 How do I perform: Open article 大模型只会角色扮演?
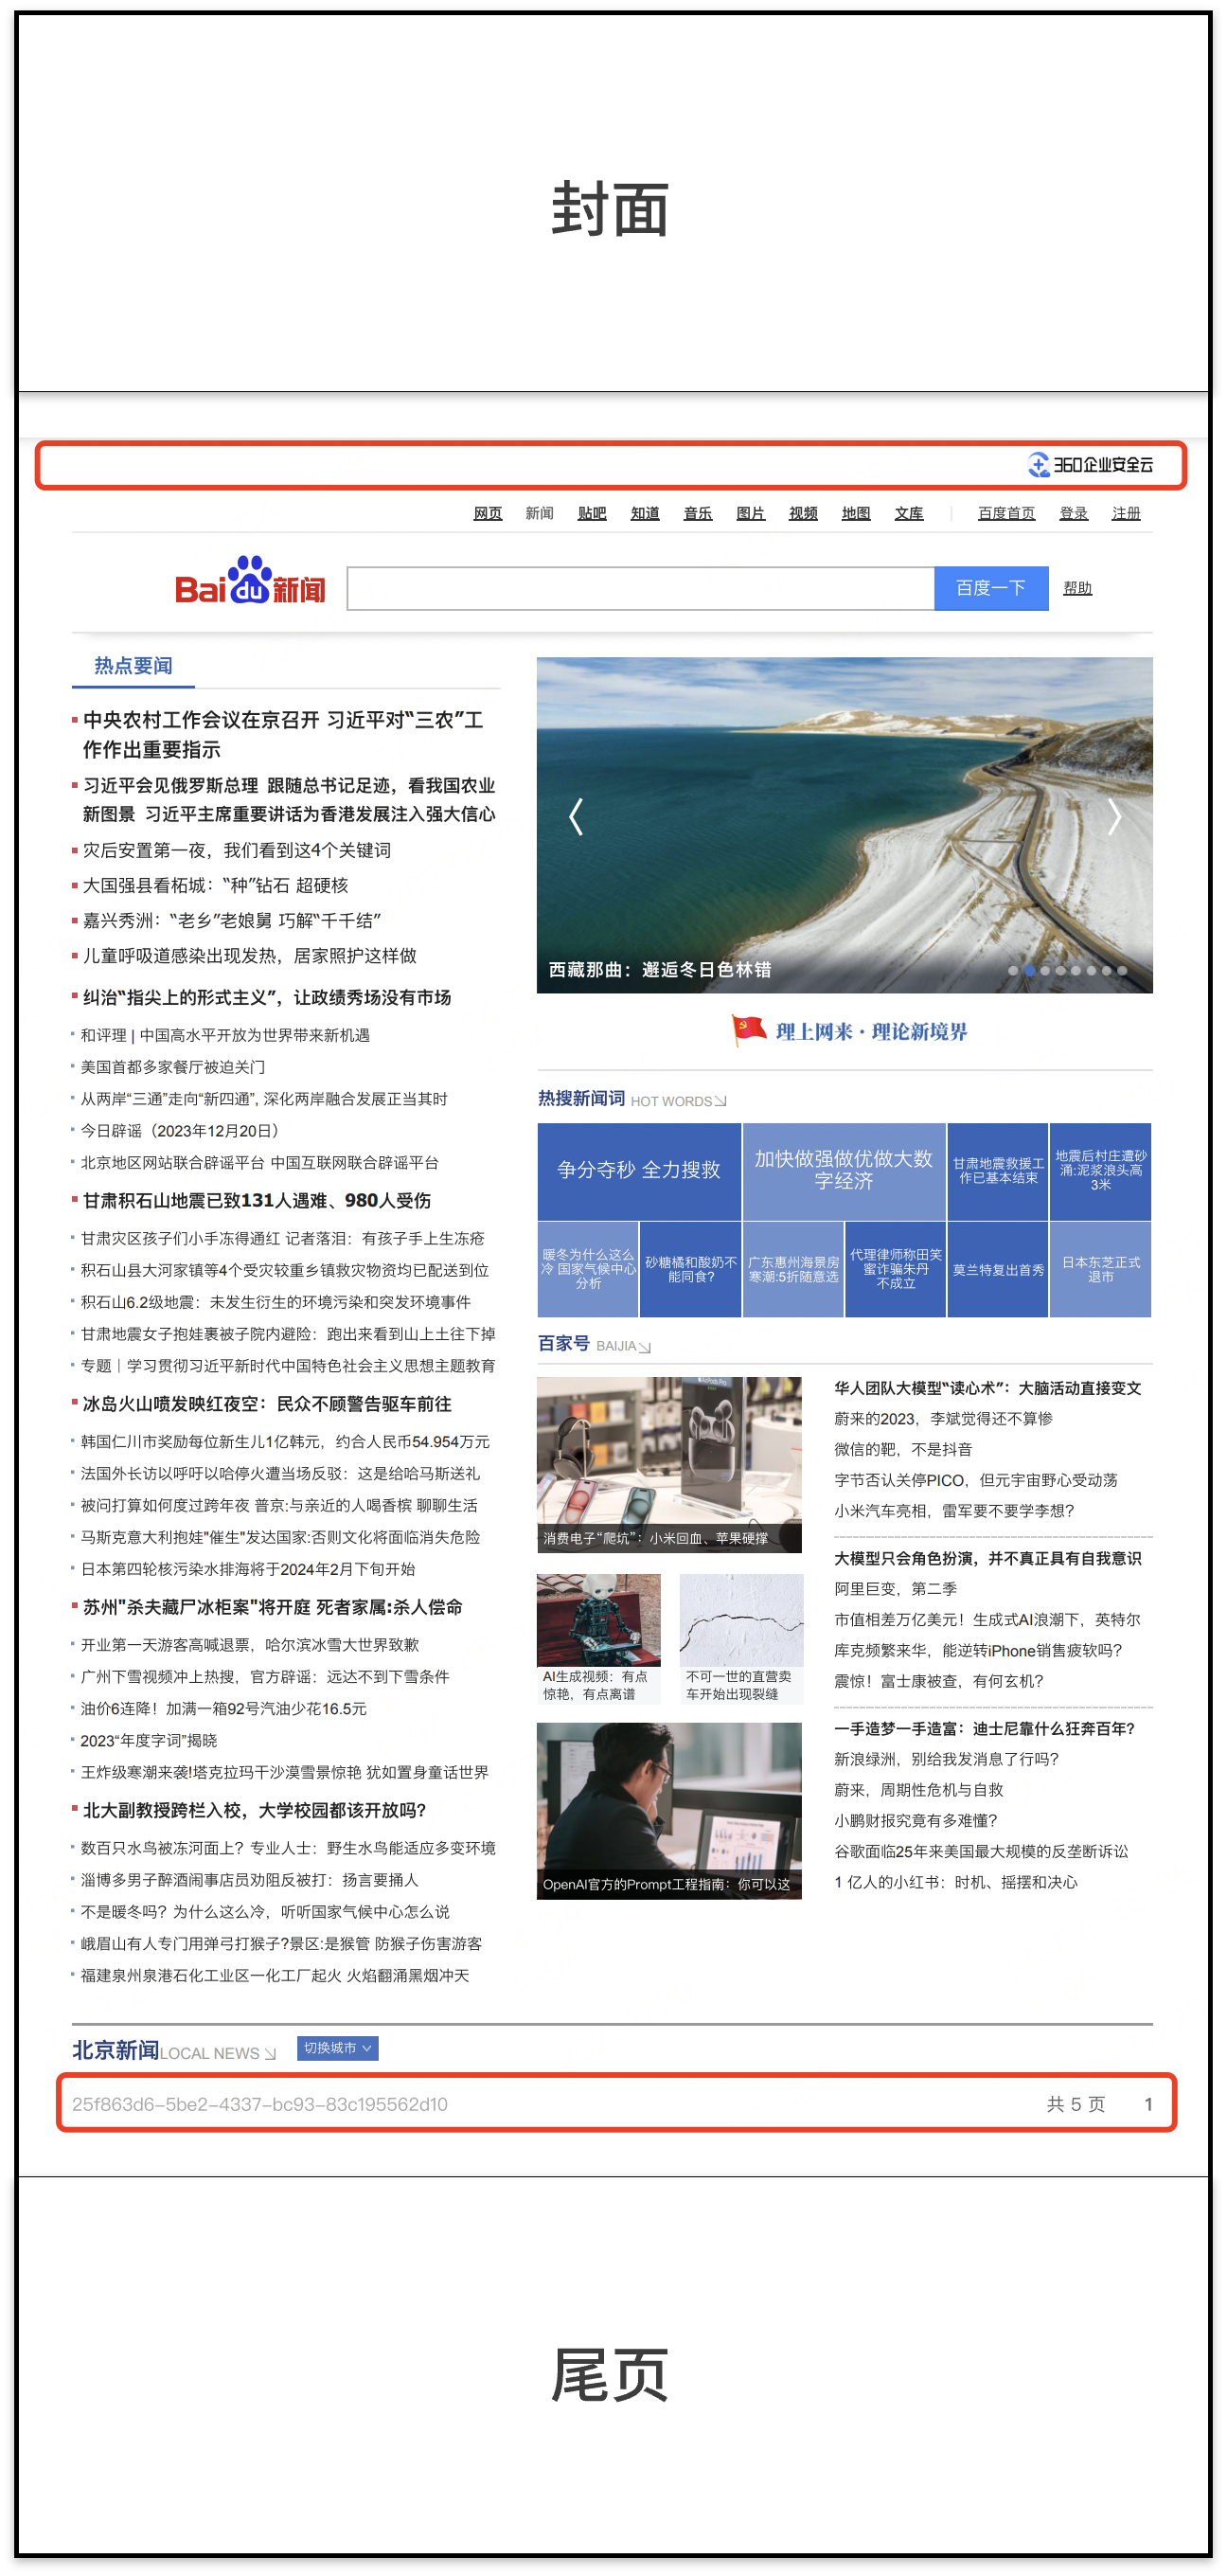(x=988, y=1558)
